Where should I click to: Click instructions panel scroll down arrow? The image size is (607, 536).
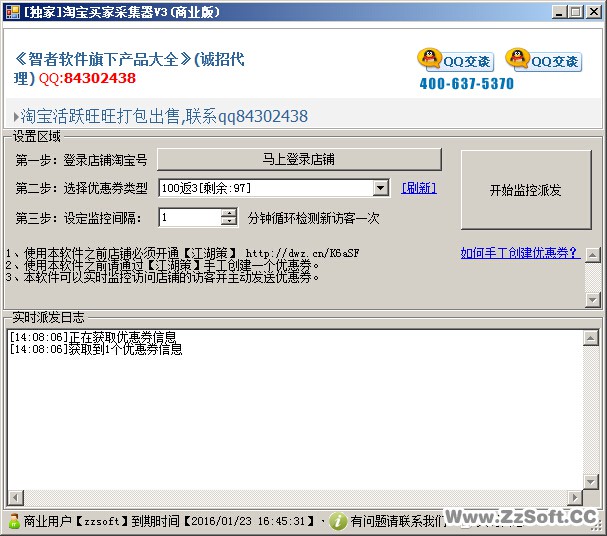click(593, 299)
